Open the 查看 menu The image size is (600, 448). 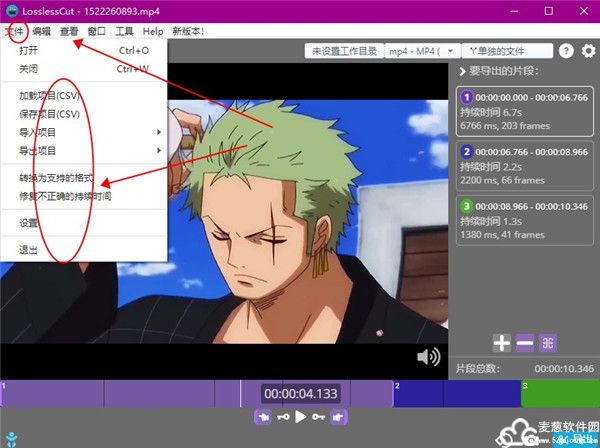69,31
